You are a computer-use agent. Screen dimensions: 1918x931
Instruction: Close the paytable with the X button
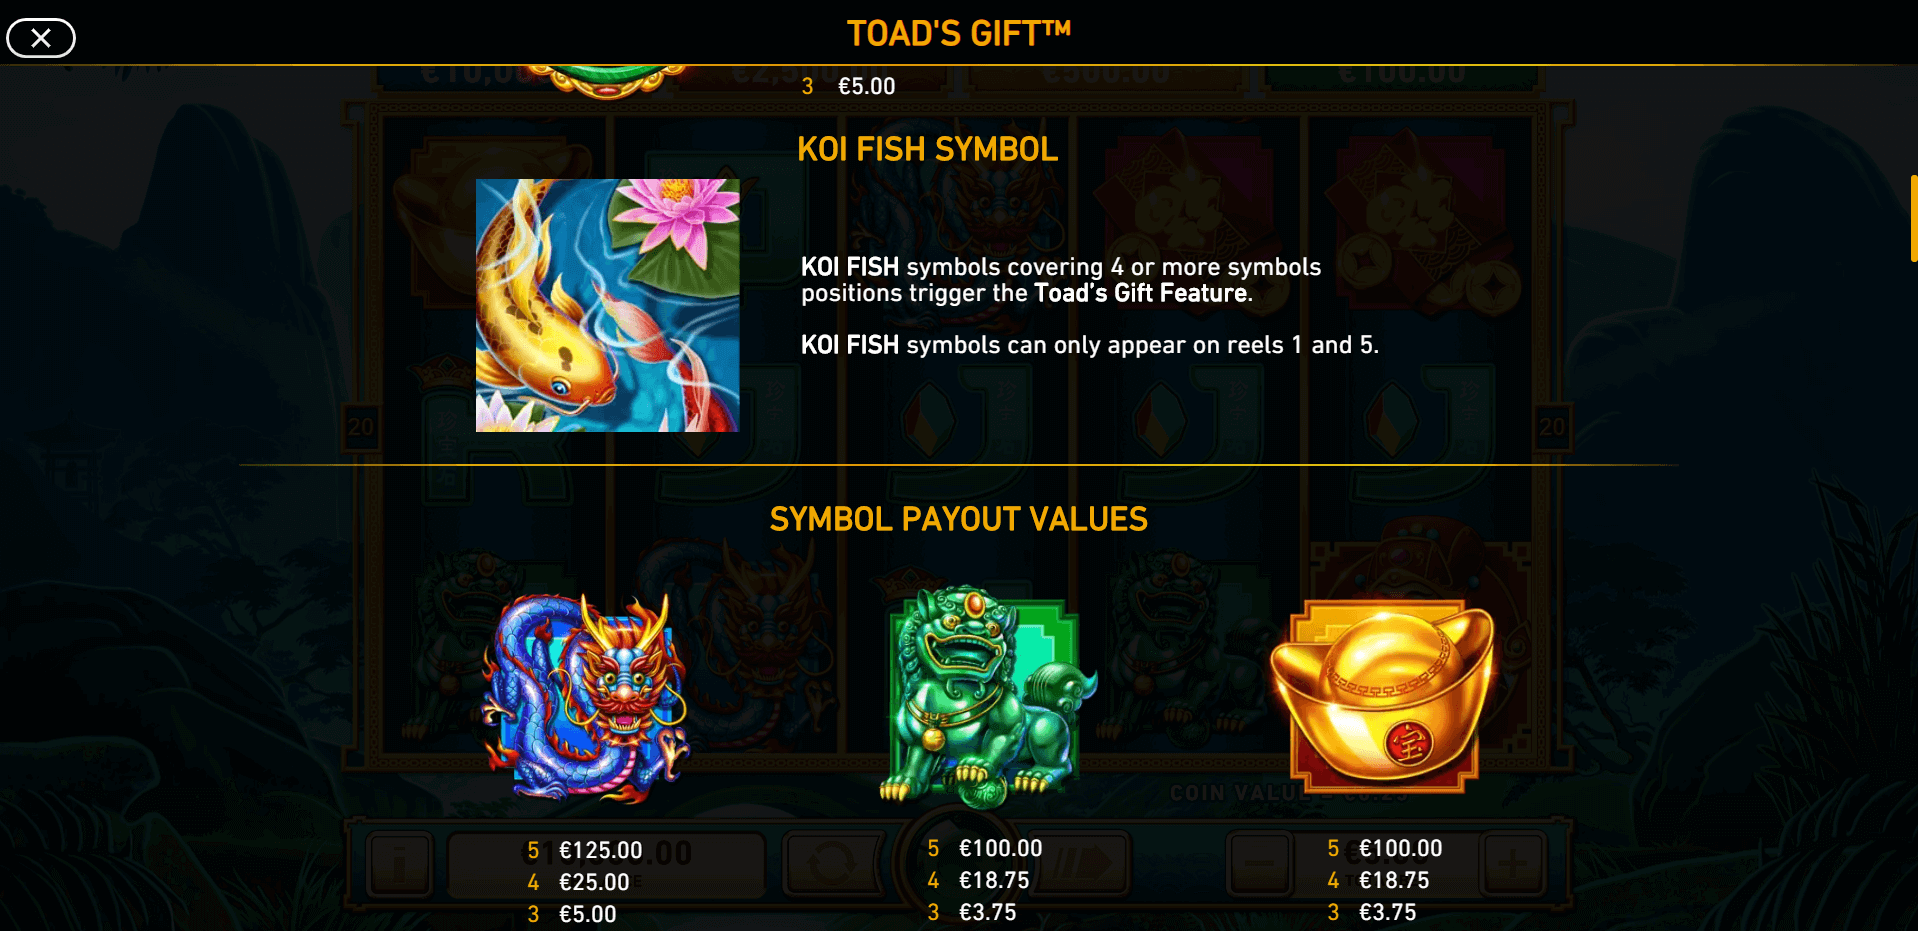tap(41, 38)
